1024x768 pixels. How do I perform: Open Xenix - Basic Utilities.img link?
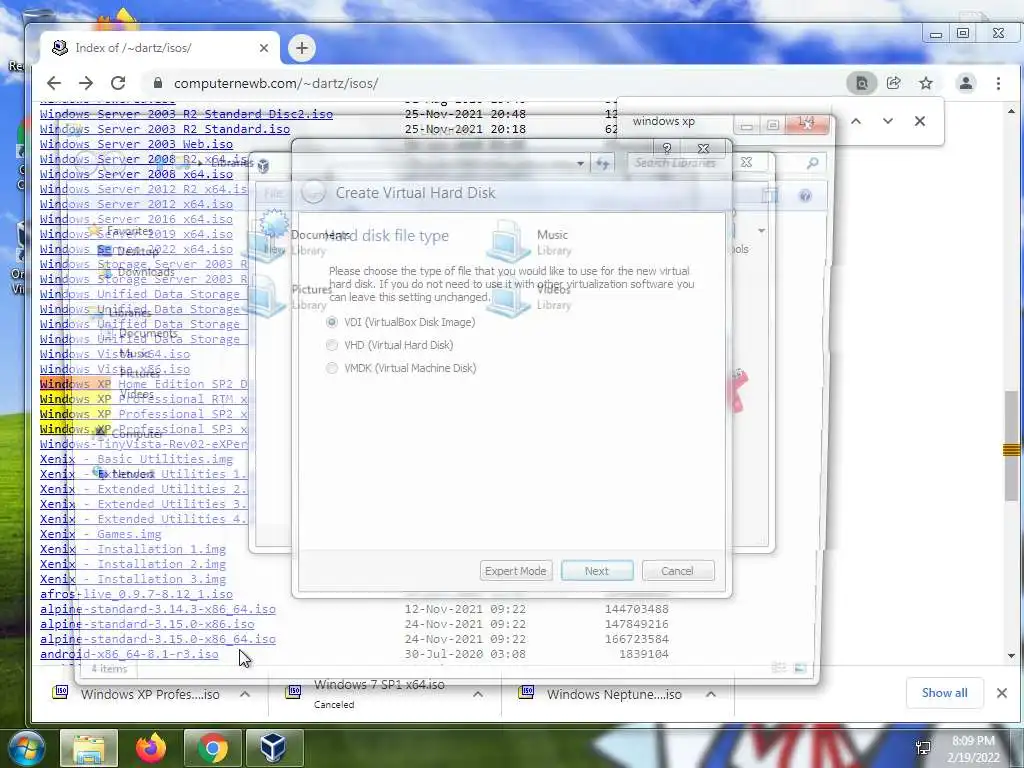[136, 458]
